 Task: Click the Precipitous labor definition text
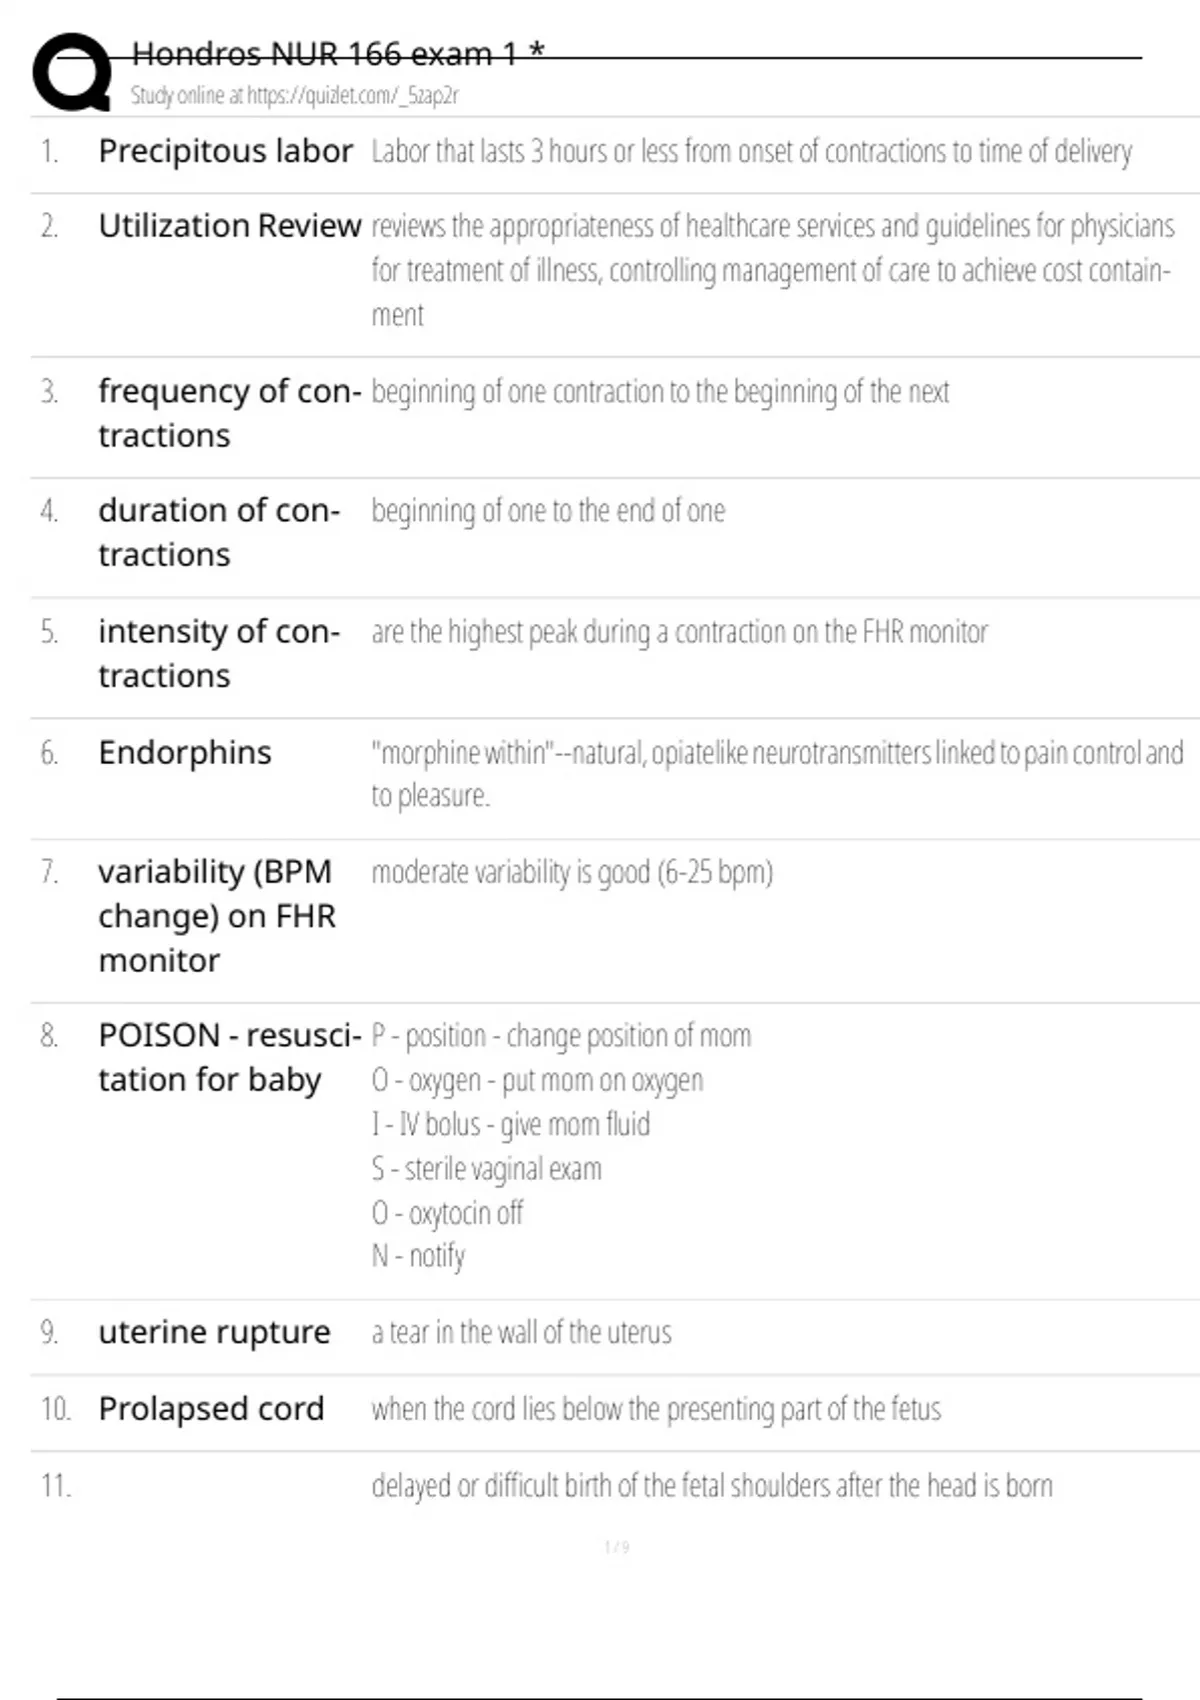tap(751, 151)
